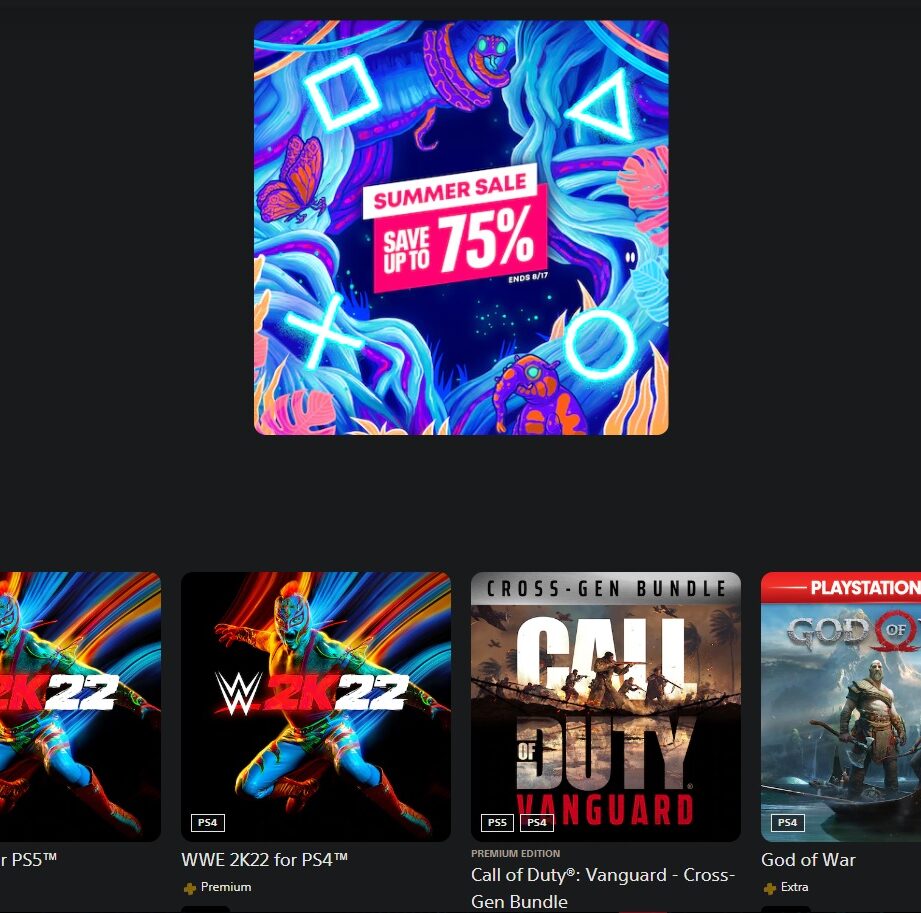The image size is (921, 913).
Task: Open WWE 2K22 for PS4 title link
Action: (x=264, y=860)
